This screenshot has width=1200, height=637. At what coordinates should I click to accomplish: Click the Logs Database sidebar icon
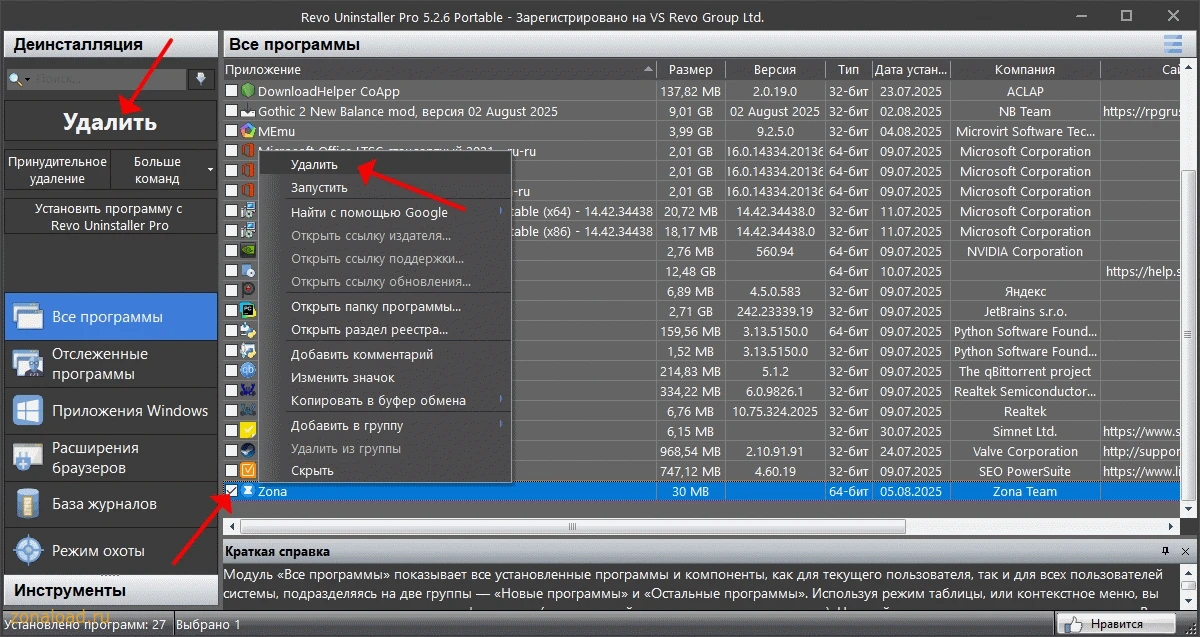(26, 504)
